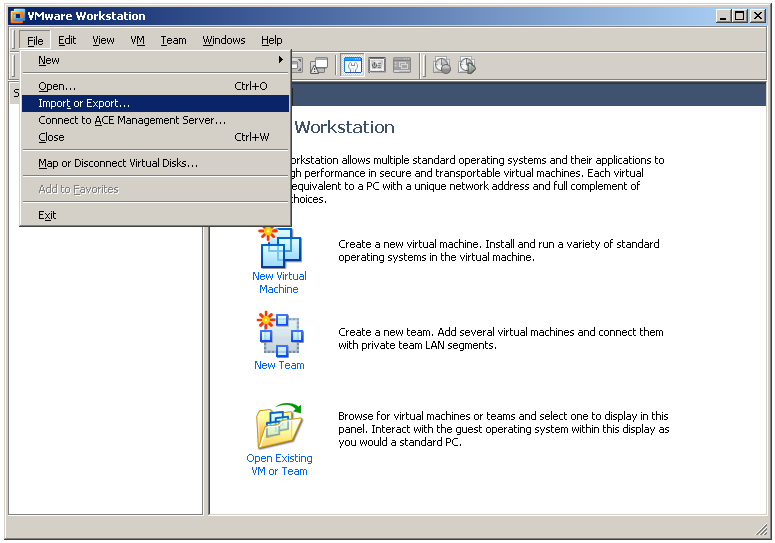Click the overlapping windows icon with warning triangle
775x543 pixels.
click(x=318, y=66)
